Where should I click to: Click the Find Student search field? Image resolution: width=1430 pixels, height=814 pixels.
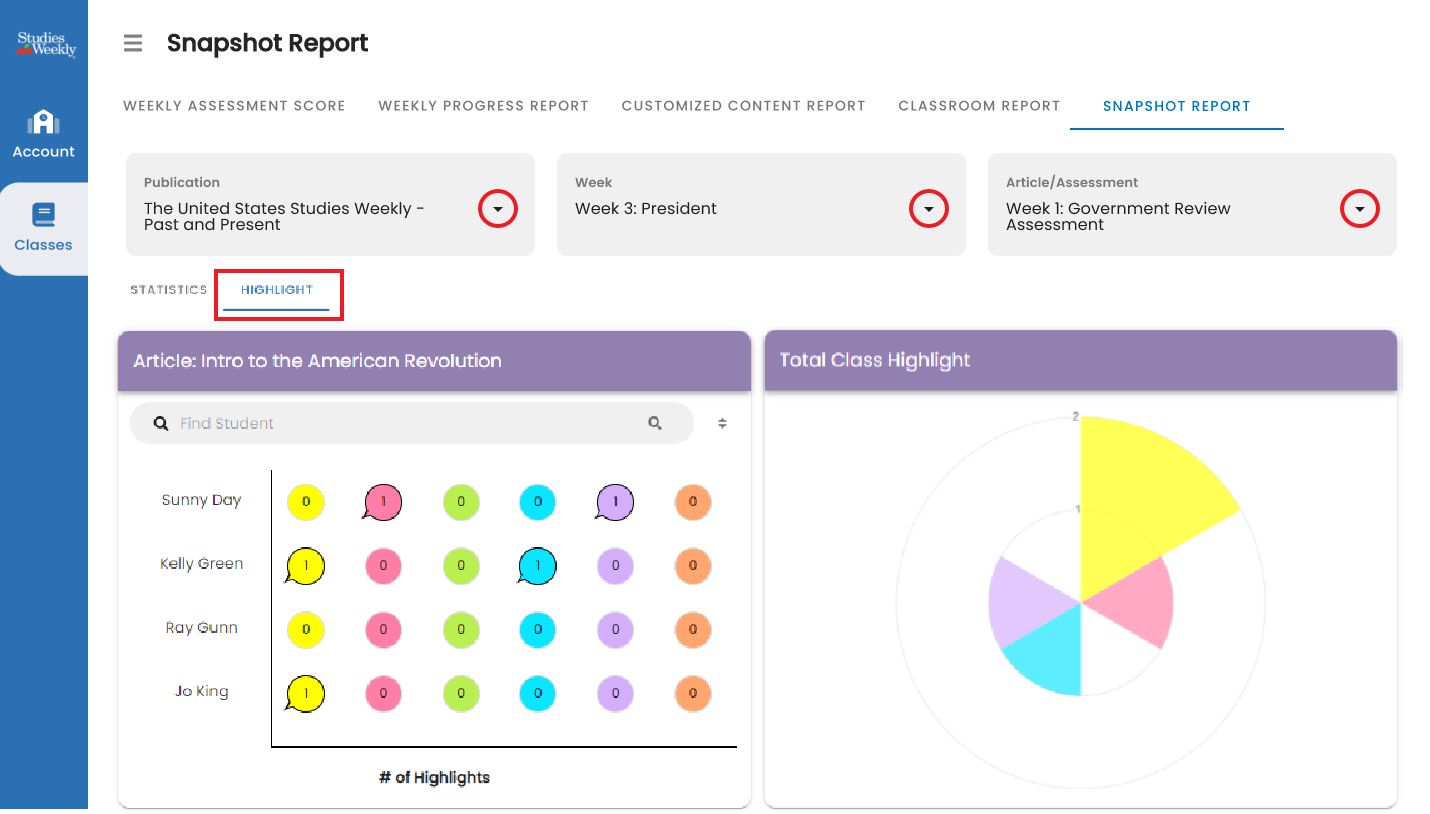[411, 423]
